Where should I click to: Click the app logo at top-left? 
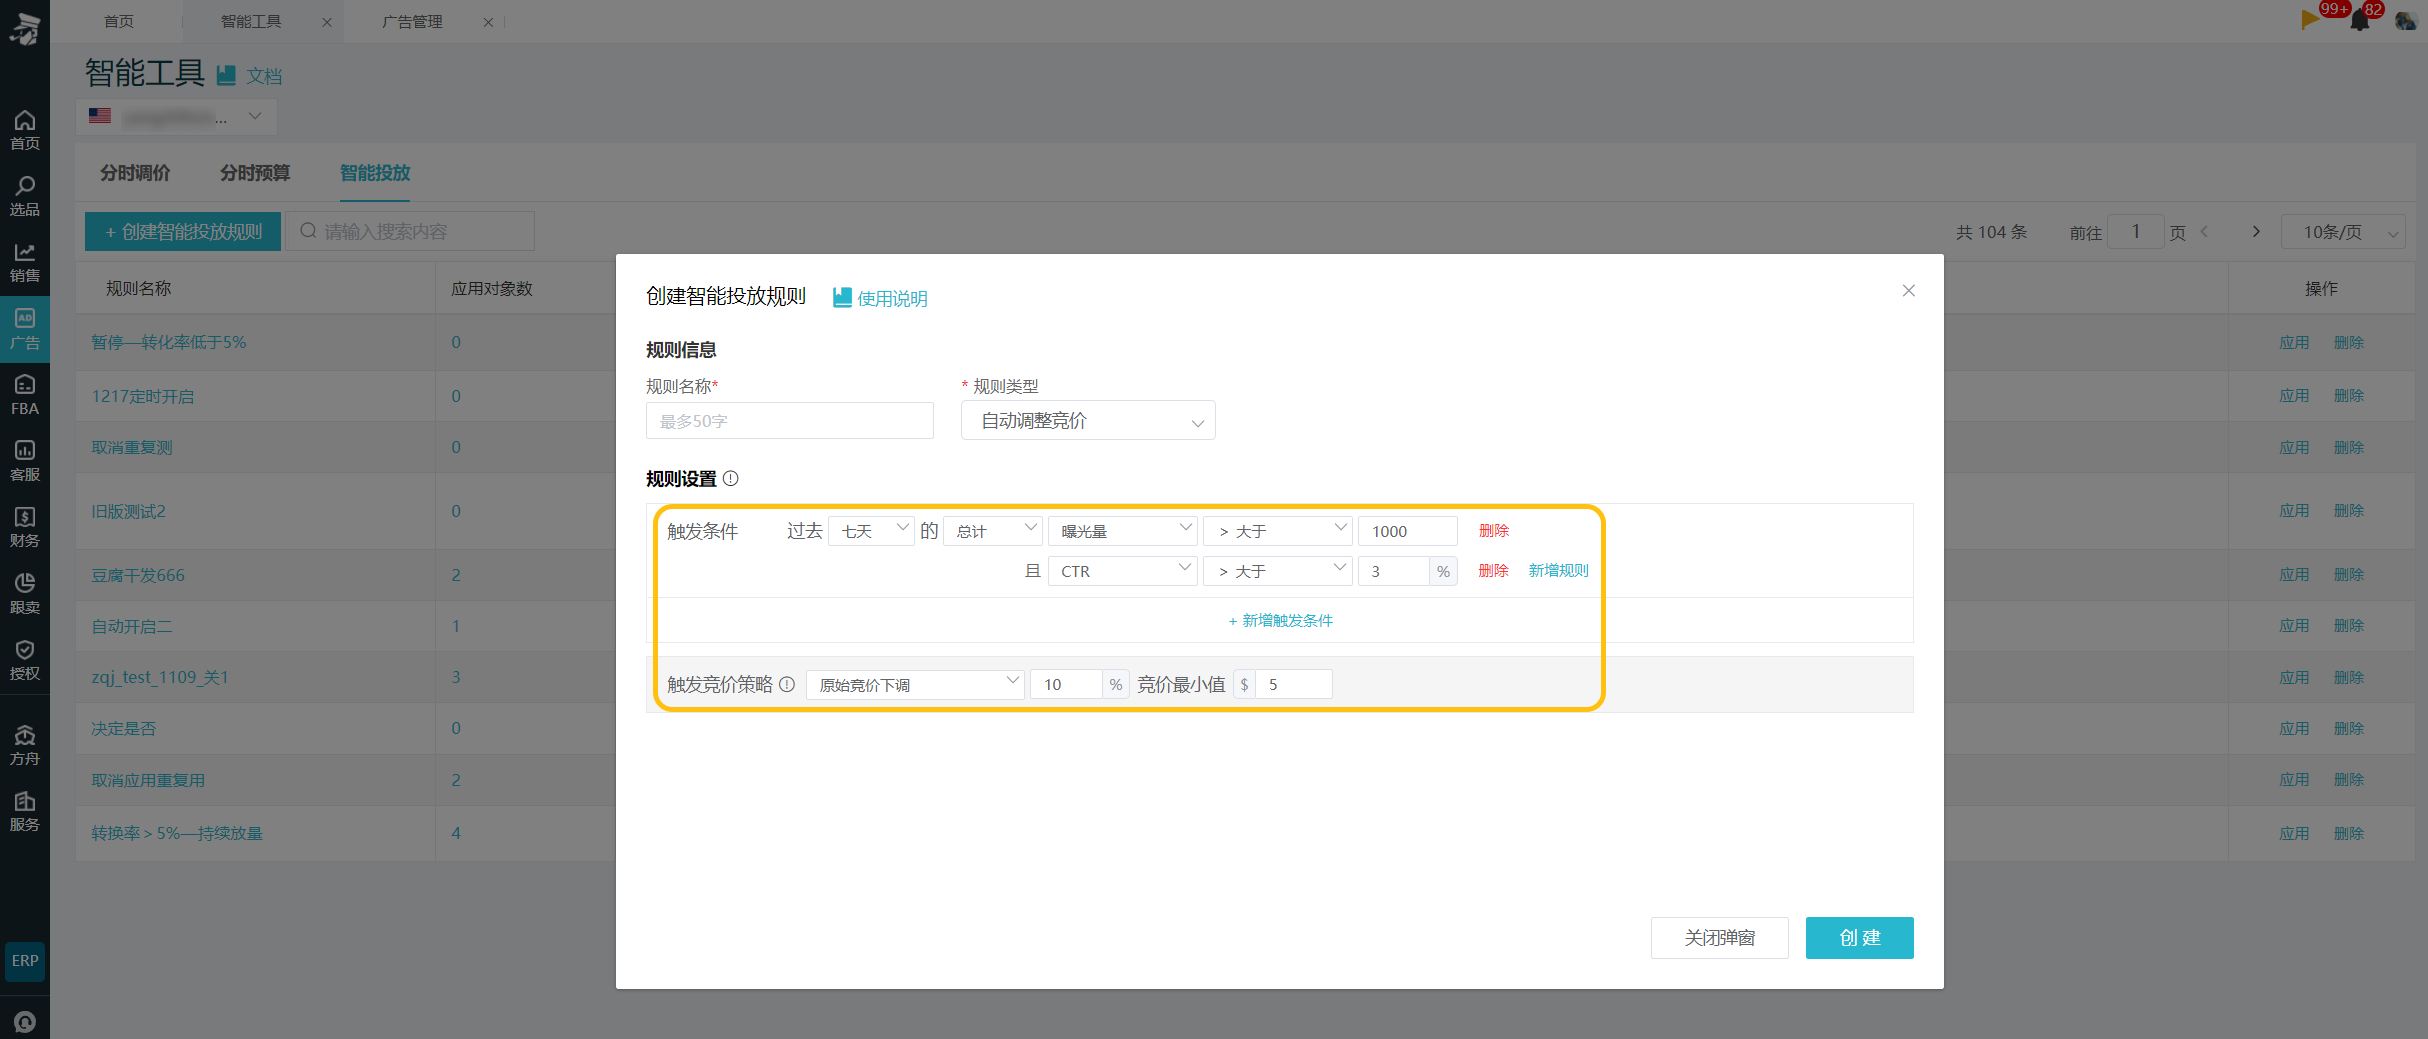click(x=25, y=28)
